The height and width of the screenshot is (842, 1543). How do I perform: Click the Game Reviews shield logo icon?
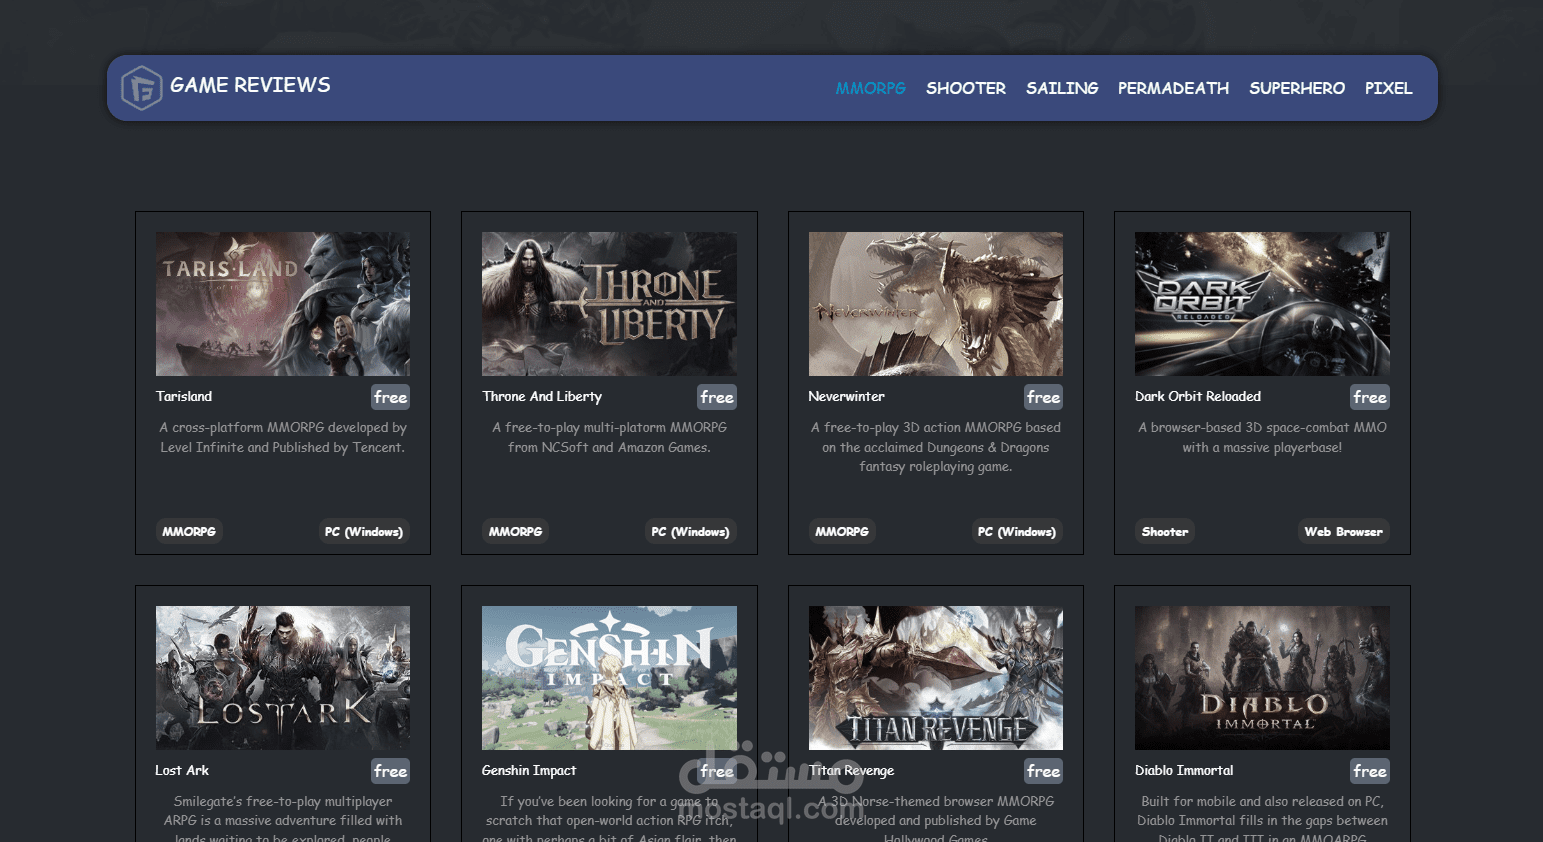(x=141, y=88)
